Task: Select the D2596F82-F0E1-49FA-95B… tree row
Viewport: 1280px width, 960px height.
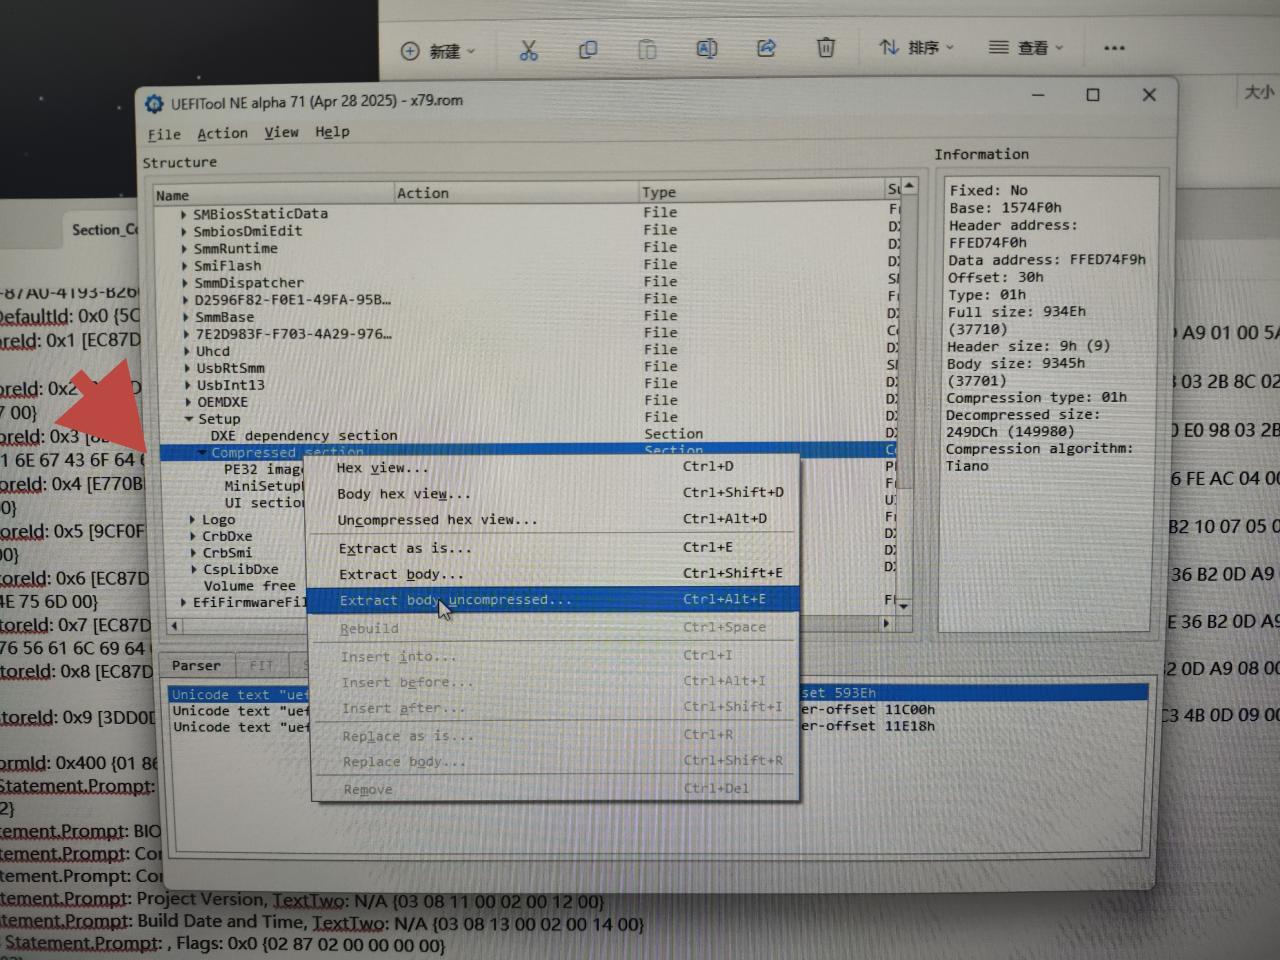Action: (x=292, y=300)
